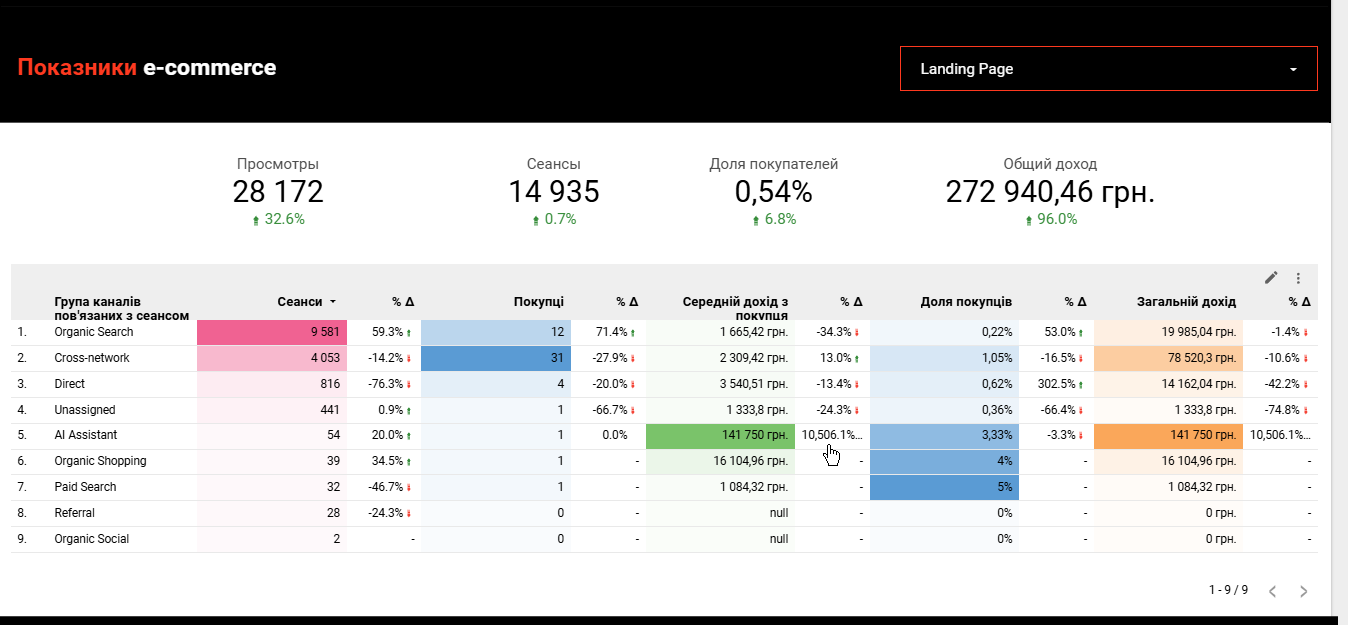
Task: Click the pink 9 581 sessions cell
Action: click(272, 332)
